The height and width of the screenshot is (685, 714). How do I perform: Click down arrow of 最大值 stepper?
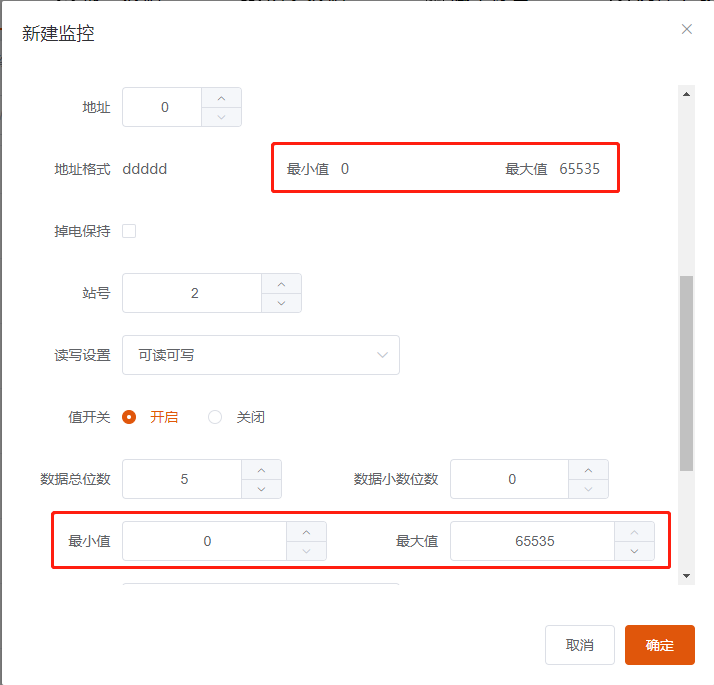click(x=634, y=551)
